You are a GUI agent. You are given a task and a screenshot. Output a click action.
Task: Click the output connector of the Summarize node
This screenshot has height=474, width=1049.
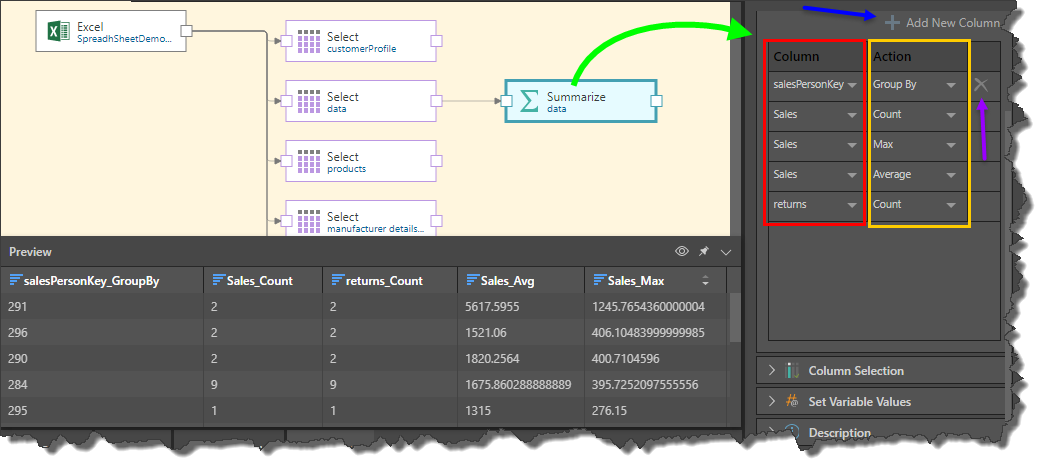pyautogui.click(x=656, y=101)
